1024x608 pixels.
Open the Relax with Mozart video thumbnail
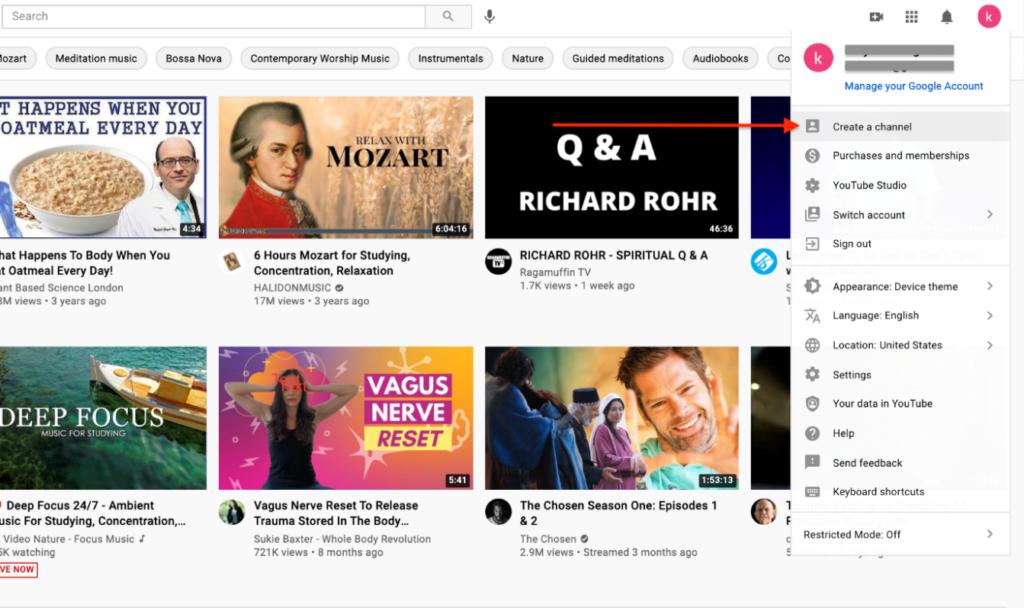click(x=346, y=167)
